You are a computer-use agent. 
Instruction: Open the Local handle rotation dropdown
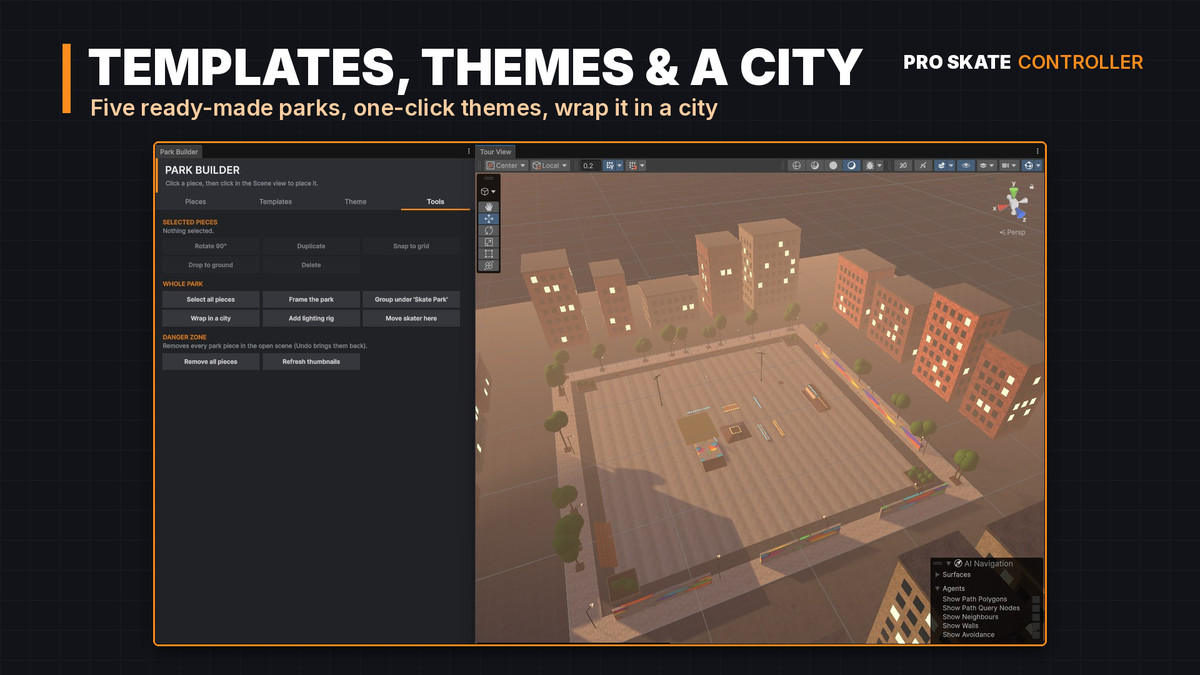click(550, 166)
